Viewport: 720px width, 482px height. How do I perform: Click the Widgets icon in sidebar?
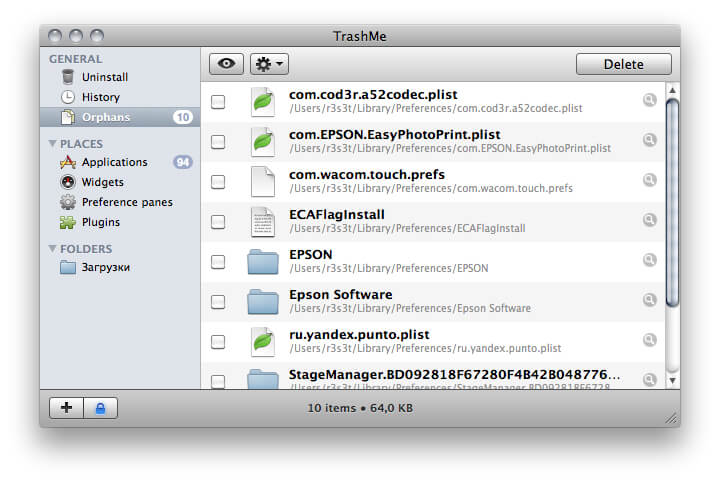pyautogui.click(x=68, y=182)
